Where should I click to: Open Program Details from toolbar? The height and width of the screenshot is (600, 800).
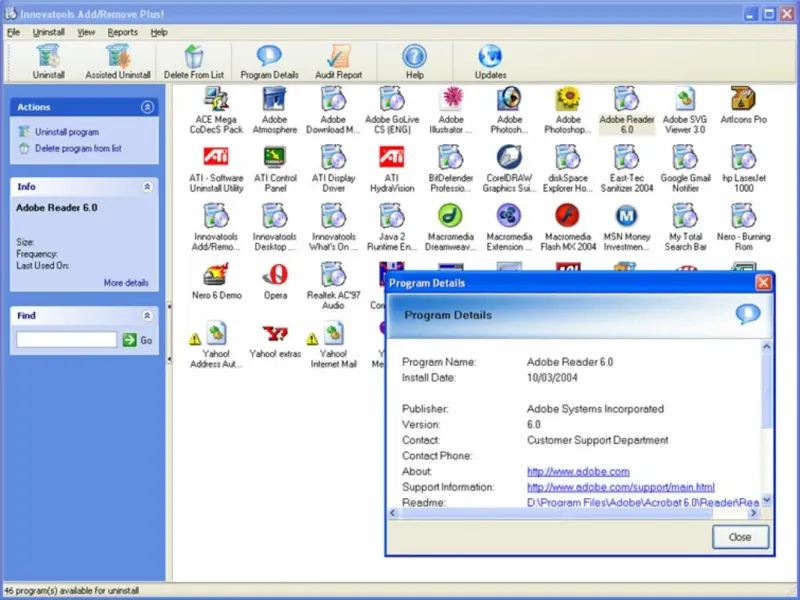pyautogui.click(x=269, y=62)
